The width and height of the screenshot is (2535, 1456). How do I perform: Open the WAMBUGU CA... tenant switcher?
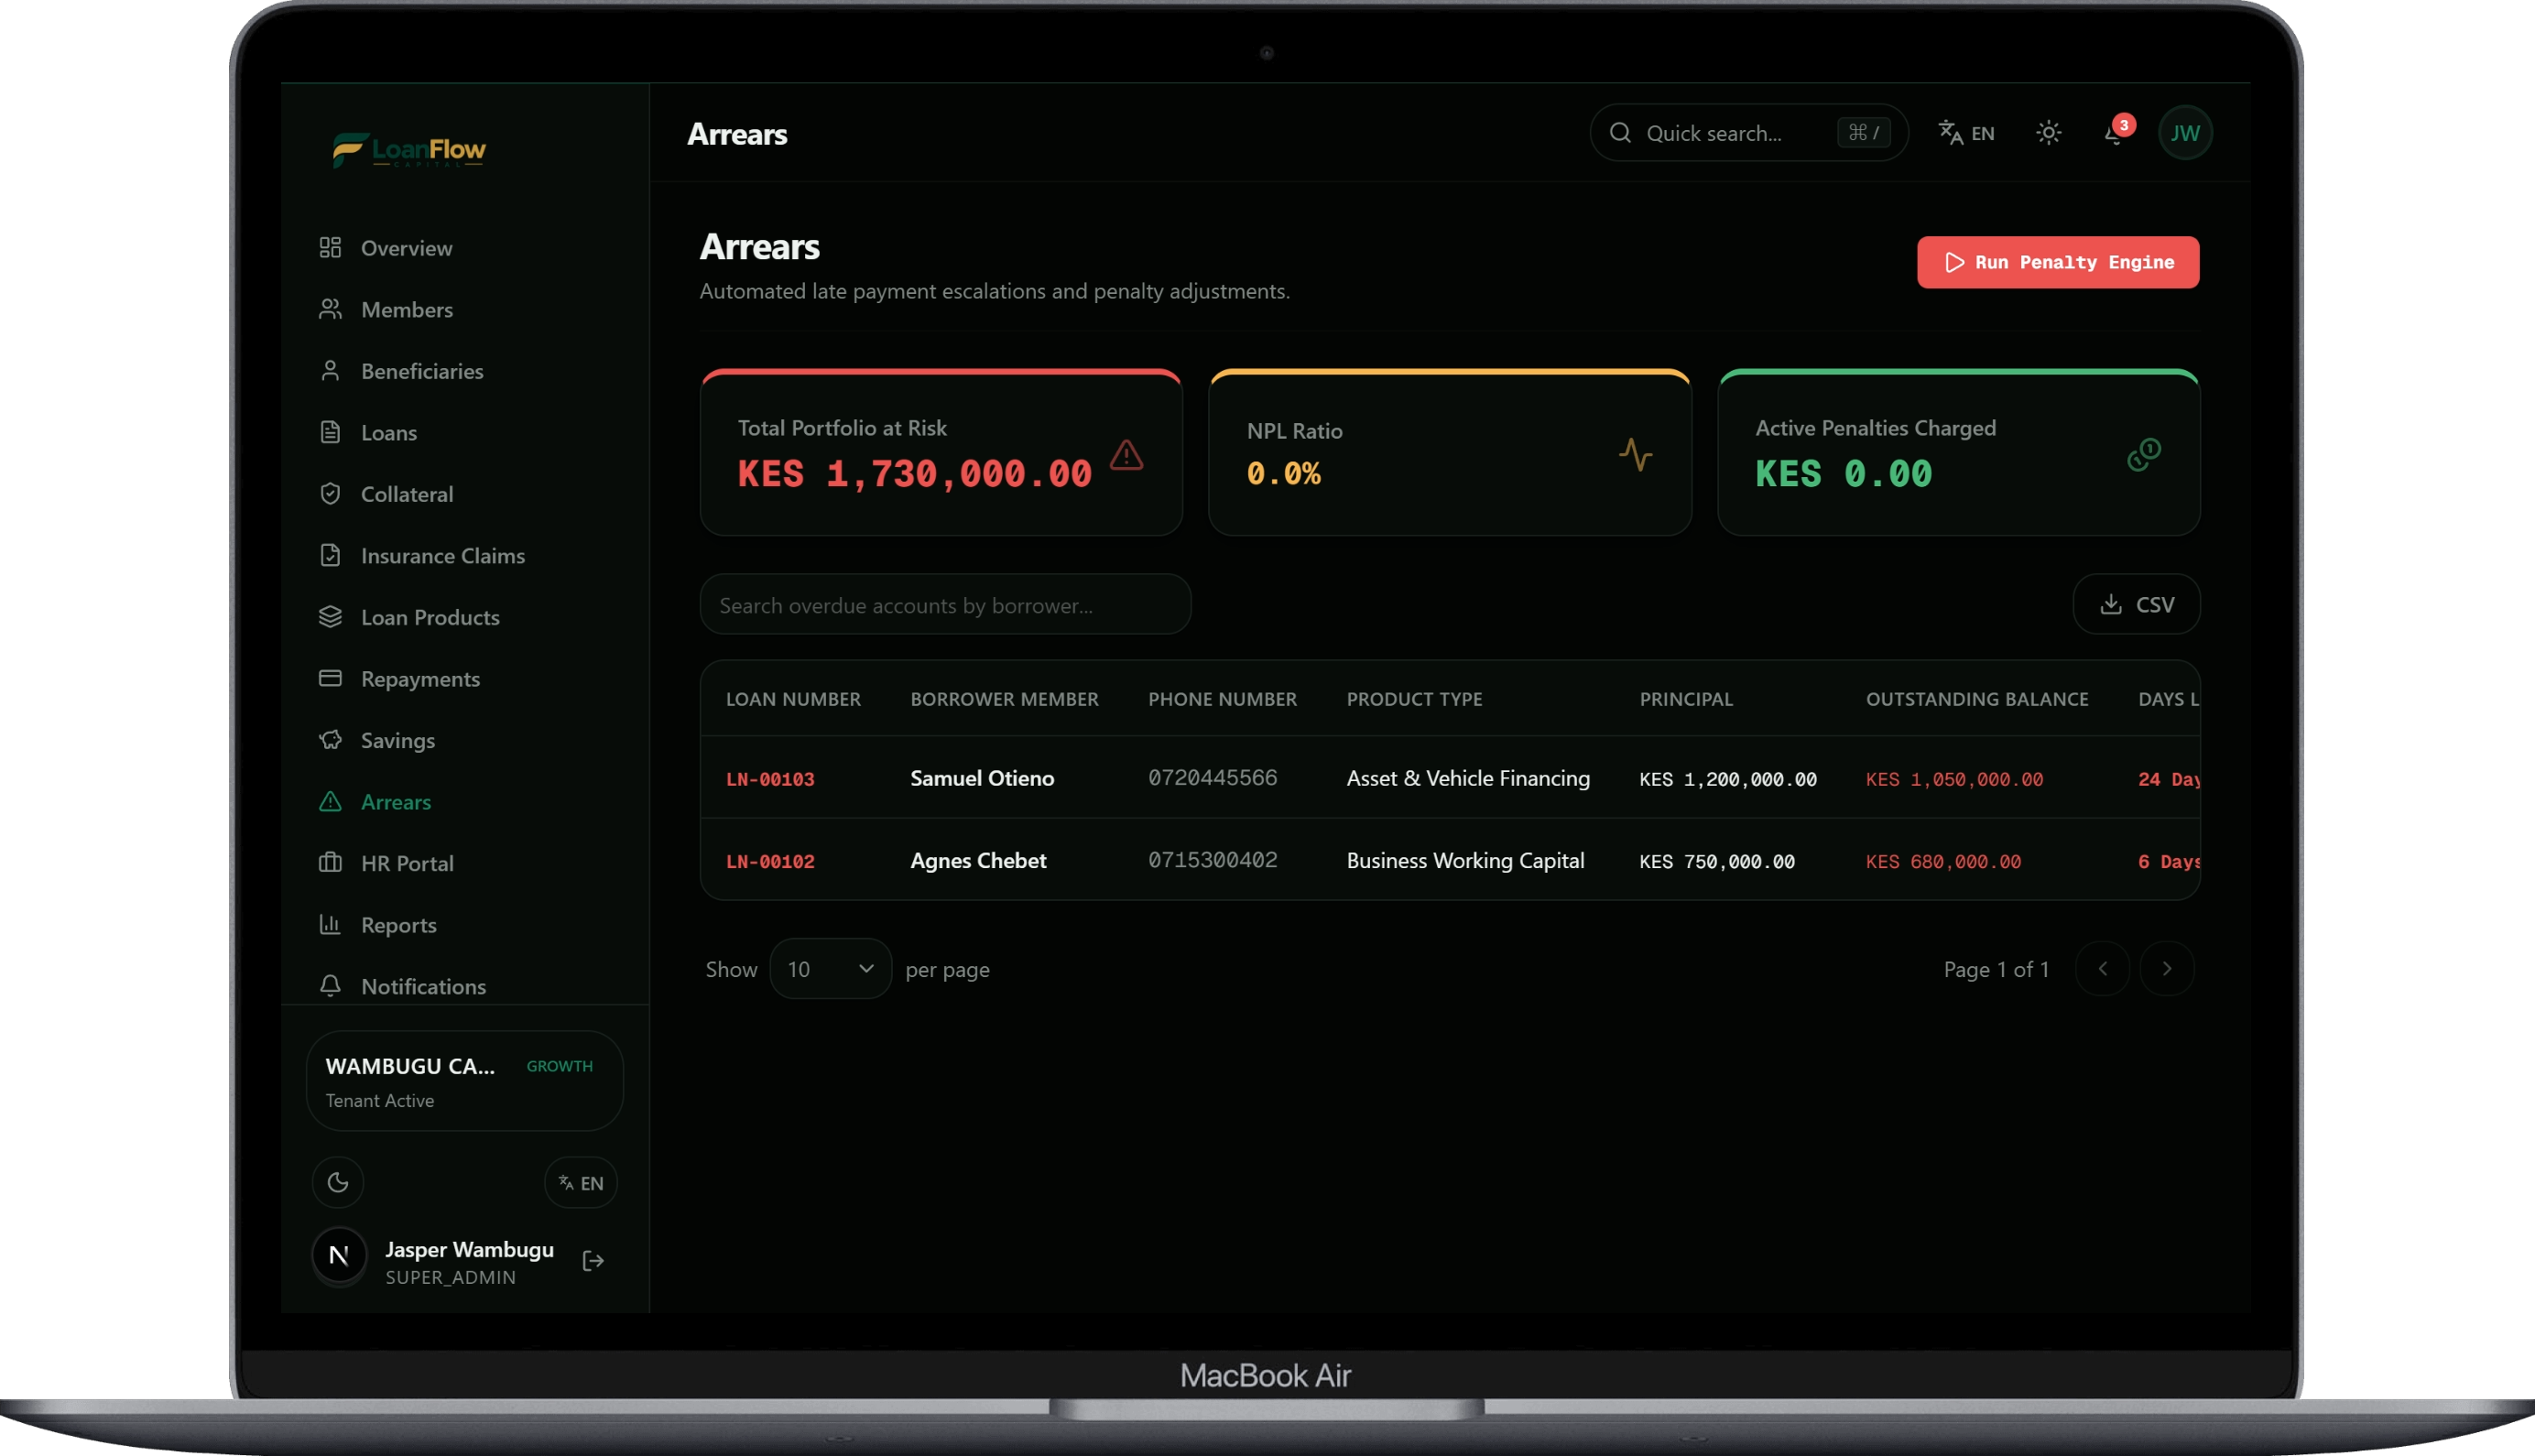tap(465, 1081)
